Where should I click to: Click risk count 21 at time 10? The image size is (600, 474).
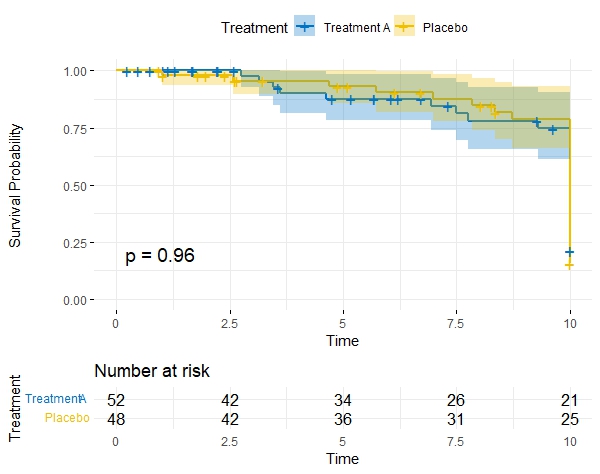pyautogui.click(x=570, y=400)
